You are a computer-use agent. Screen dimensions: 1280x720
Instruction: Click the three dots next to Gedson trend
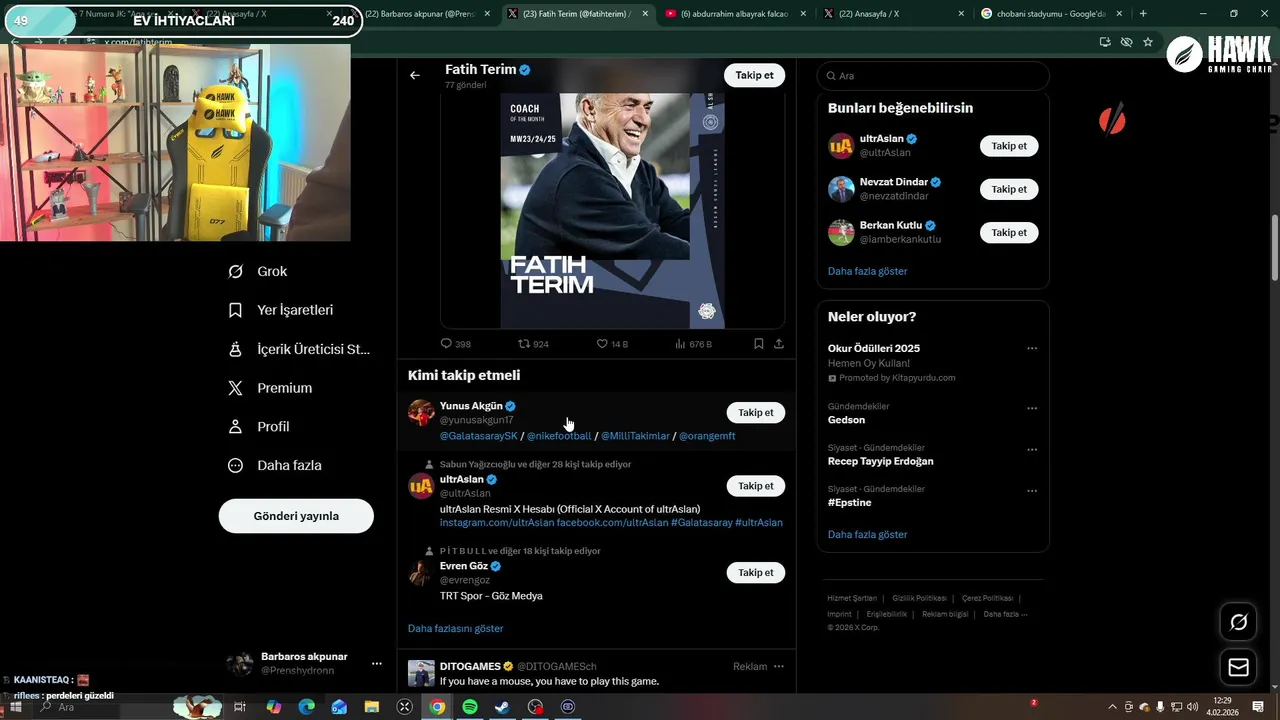tap(1032, 408)
